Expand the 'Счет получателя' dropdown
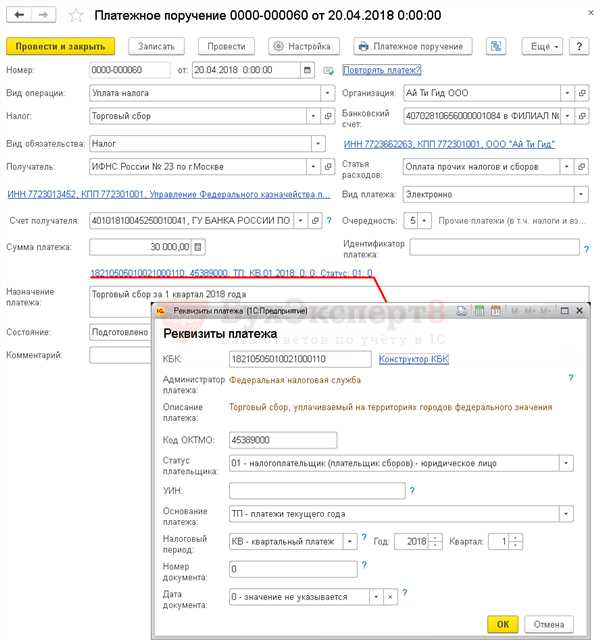600x643 pixels. 301,221
